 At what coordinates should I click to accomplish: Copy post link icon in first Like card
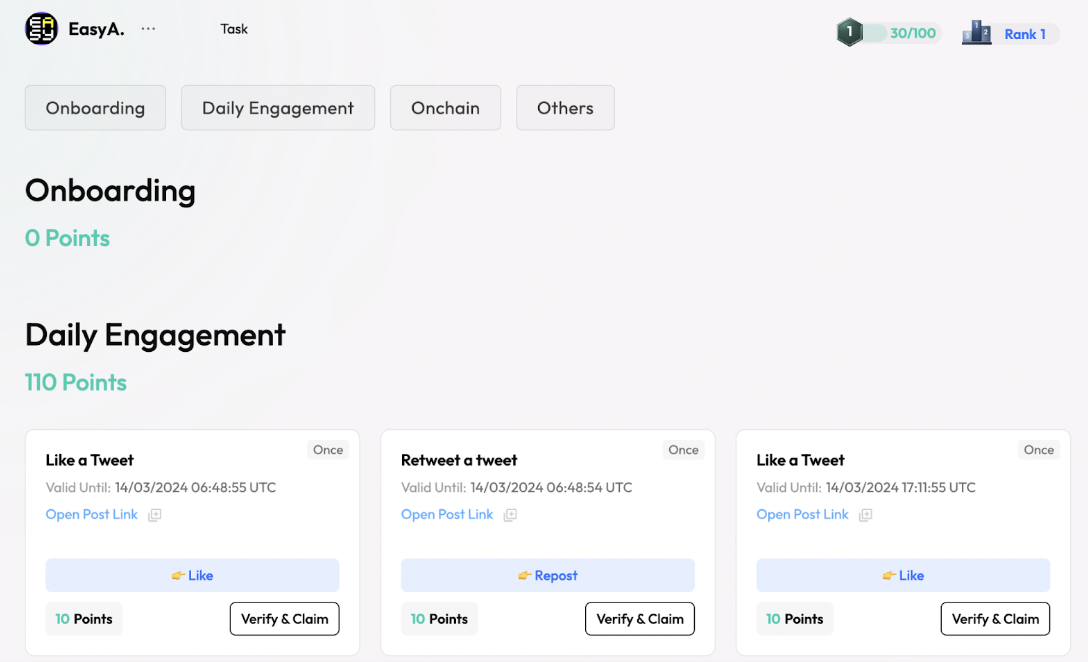click(x=155, y=515)
